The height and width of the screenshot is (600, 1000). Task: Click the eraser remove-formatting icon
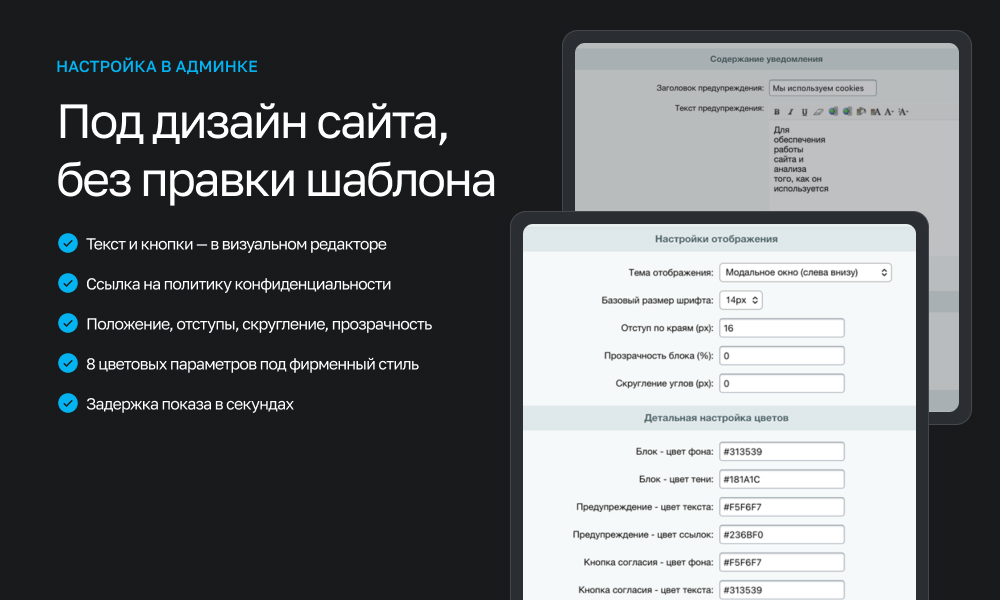[x=818, y=112]
